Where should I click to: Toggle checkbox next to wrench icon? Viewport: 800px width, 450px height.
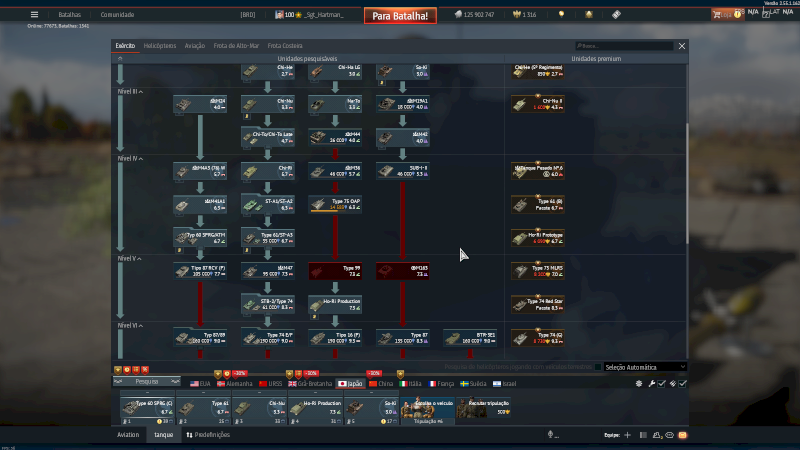click(x=662, y=384)
